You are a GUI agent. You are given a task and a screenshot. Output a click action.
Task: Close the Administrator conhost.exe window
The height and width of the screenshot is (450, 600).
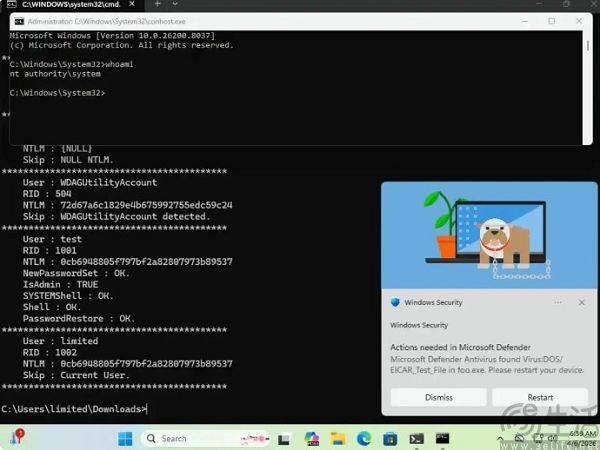click(579, 21)
